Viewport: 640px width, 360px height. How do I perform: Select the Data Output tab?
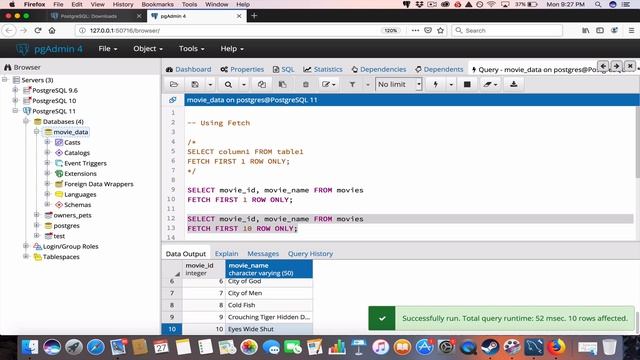186,253
